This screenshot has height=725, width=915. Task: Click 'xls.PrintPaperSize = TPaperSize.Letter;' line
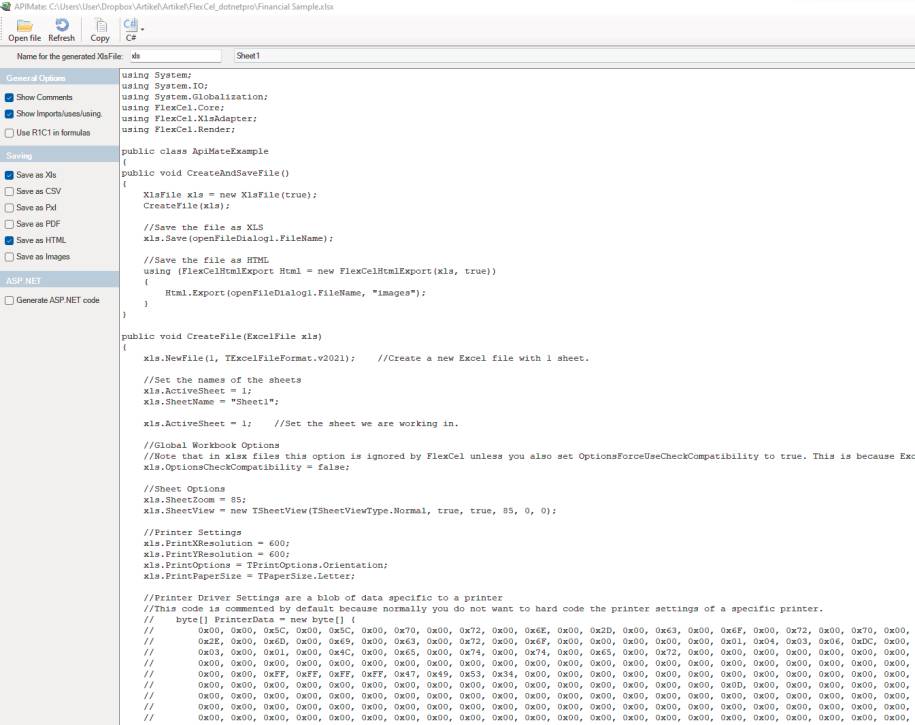click(249, 576)
